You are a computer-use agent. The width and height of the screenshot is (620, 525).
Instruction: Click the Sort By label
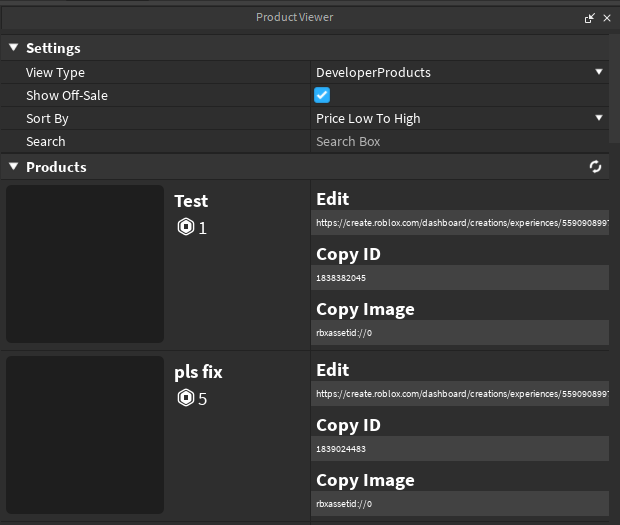pyautogui.click(x=47, y=119)
